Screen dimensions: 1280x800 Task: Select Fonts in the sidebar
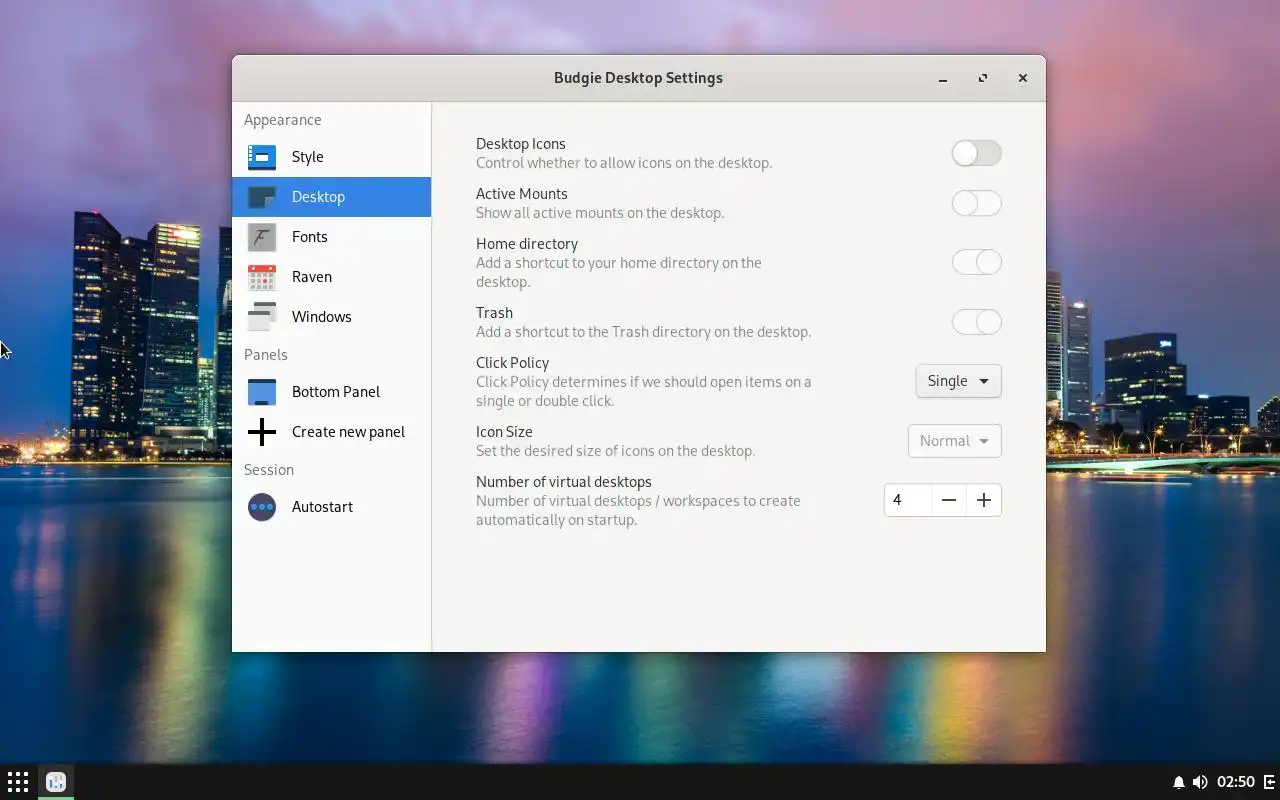(x=331, y=237)
